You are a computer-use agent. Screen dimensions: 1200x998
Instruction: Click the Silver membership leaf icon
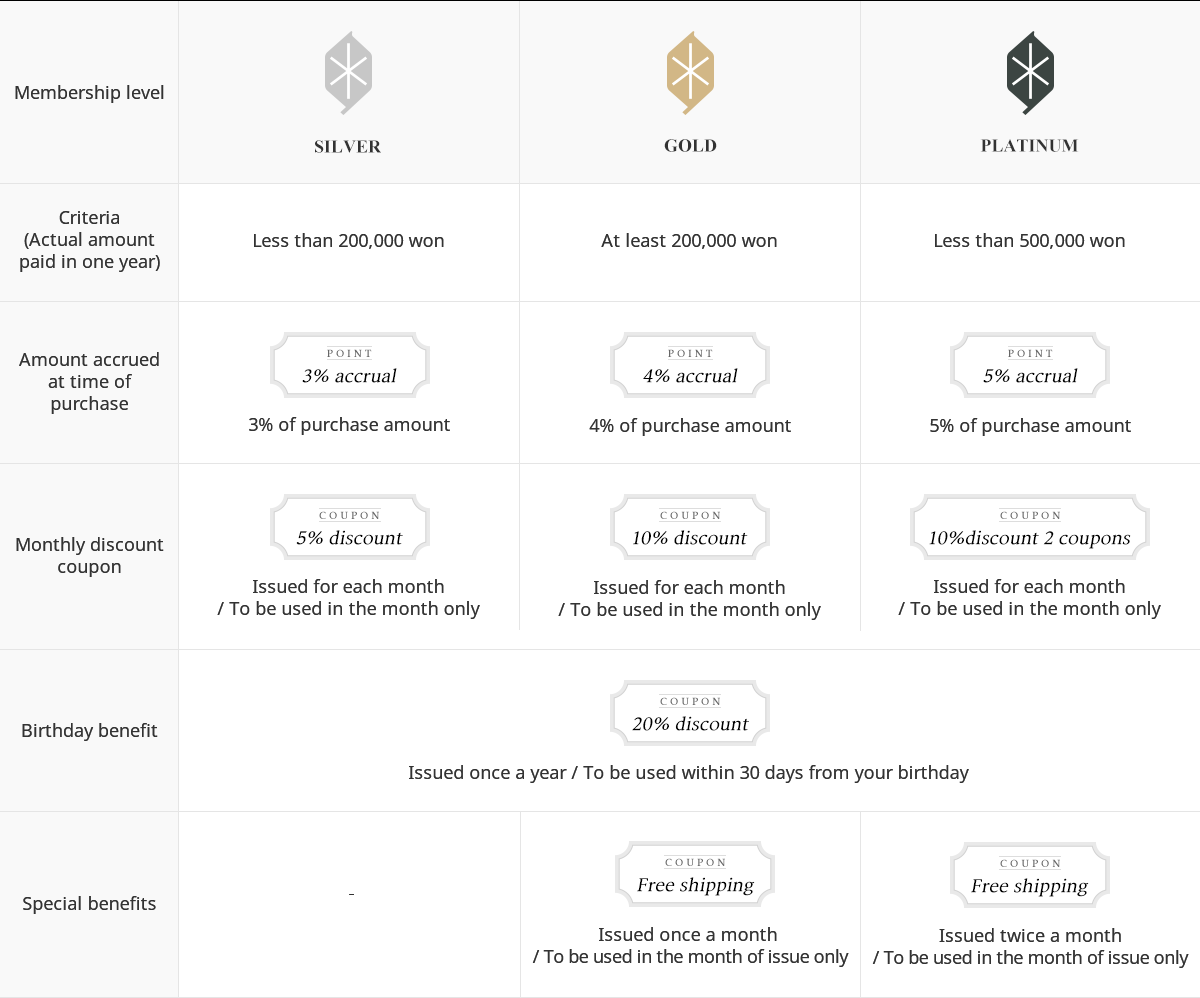[x=348, y=72]
